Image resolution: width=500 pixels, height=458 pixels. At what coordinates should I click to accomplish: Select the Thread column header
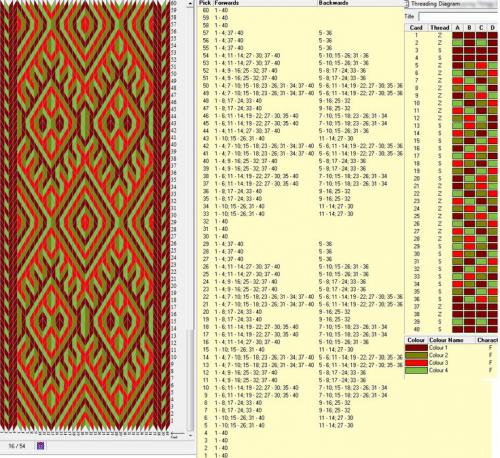tap(439, 28)
